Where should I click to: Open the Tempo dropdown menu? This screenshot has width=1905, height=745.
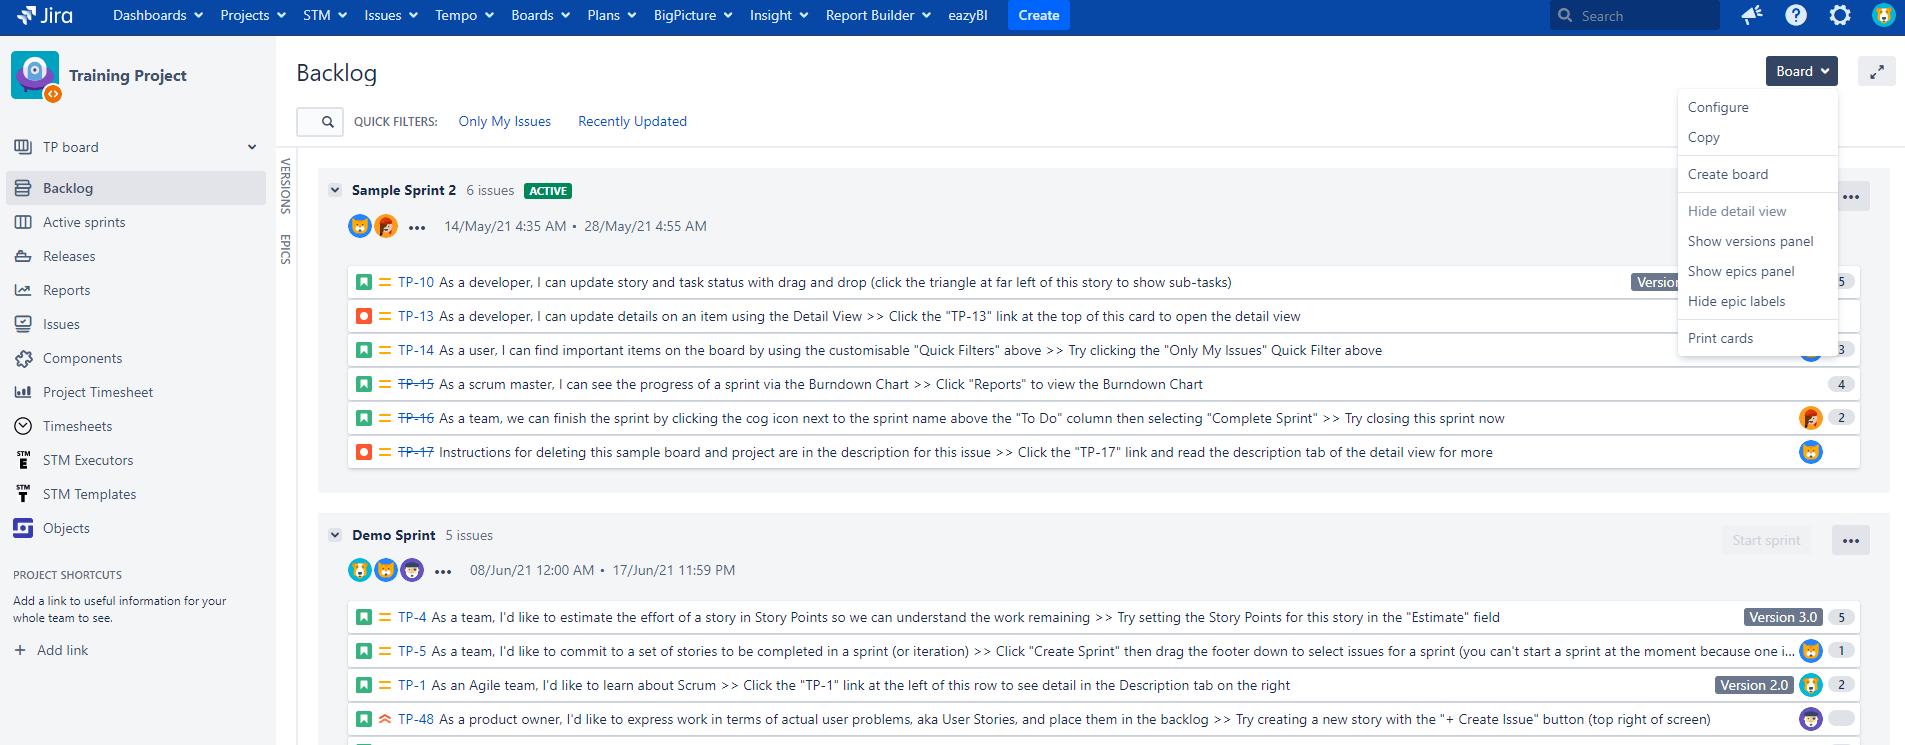coord(464,15)
